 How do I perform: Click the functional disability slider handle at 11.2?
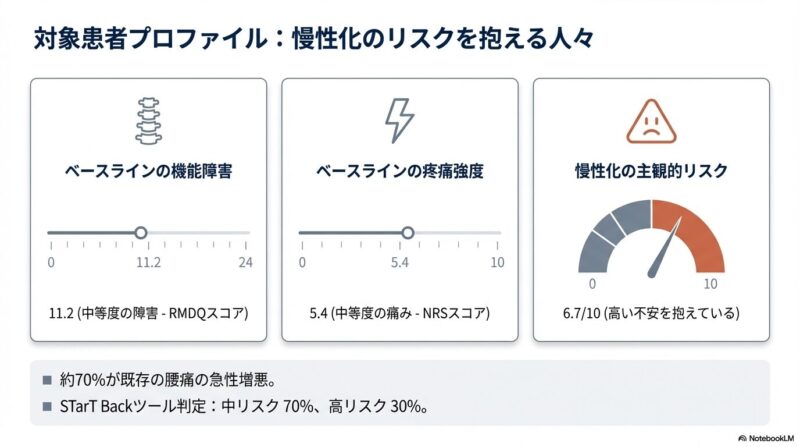click(141, 233)
